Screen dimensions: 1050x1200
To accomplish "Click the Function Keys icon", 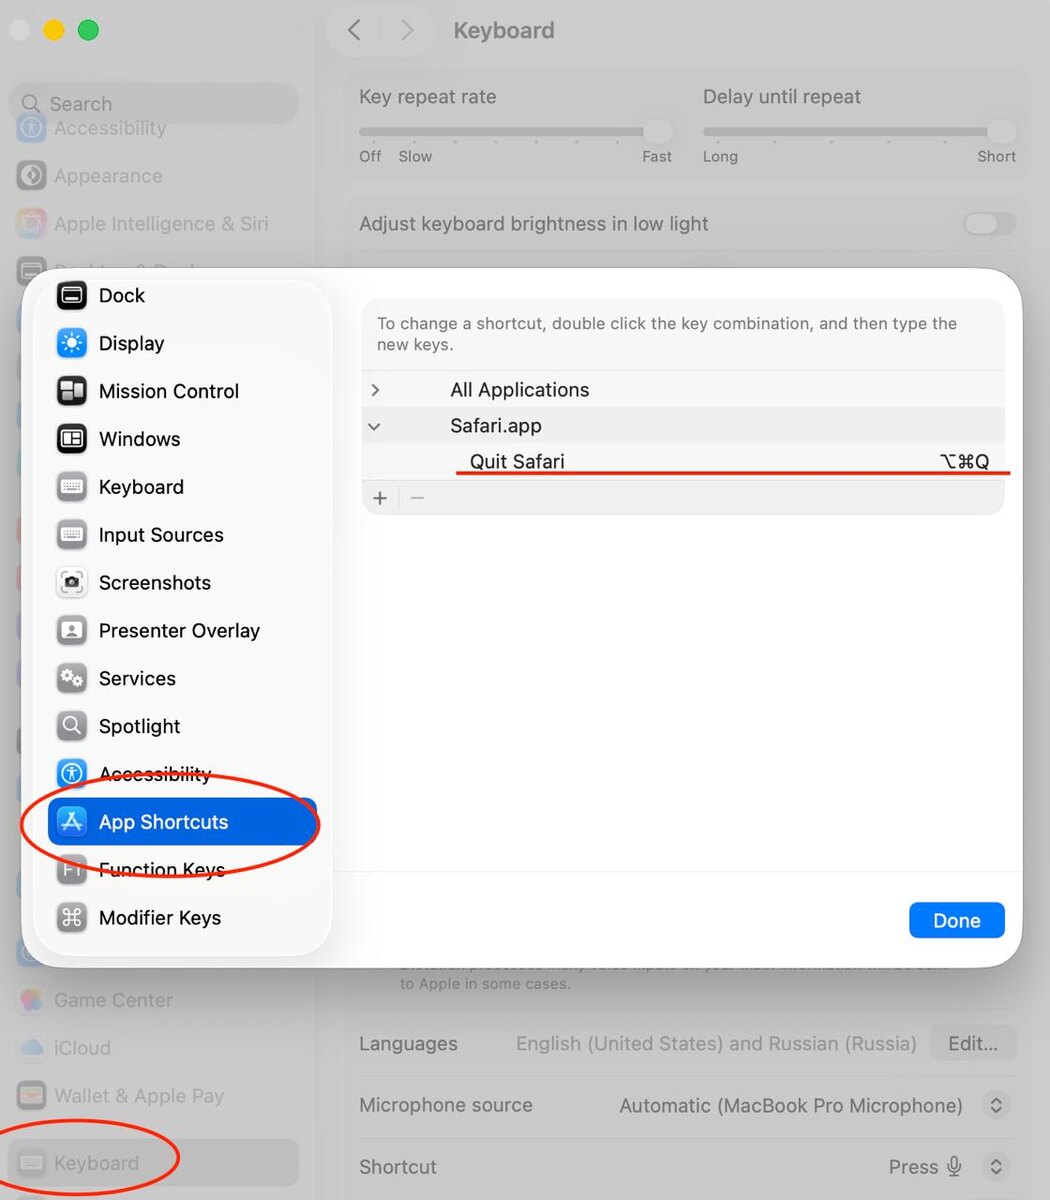I will point(72,870).
